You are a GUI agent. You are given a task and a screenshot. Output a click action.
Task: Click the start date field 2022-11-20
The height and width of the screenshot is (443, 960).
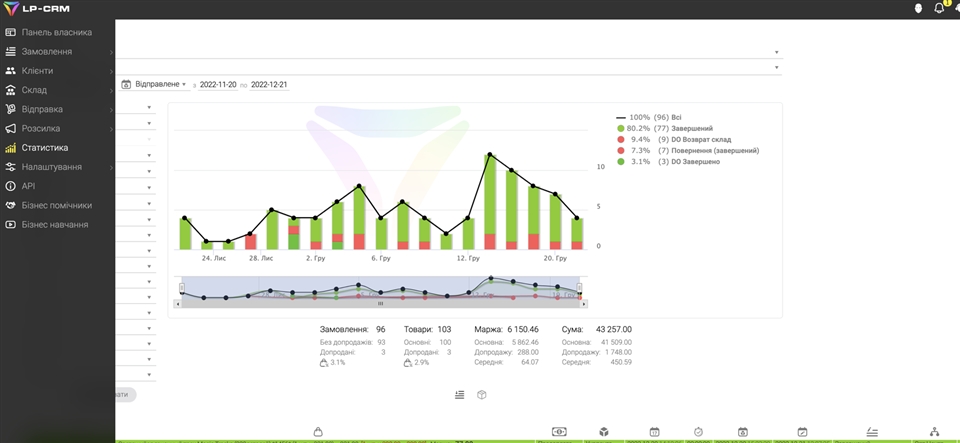[x=218, y=85]
